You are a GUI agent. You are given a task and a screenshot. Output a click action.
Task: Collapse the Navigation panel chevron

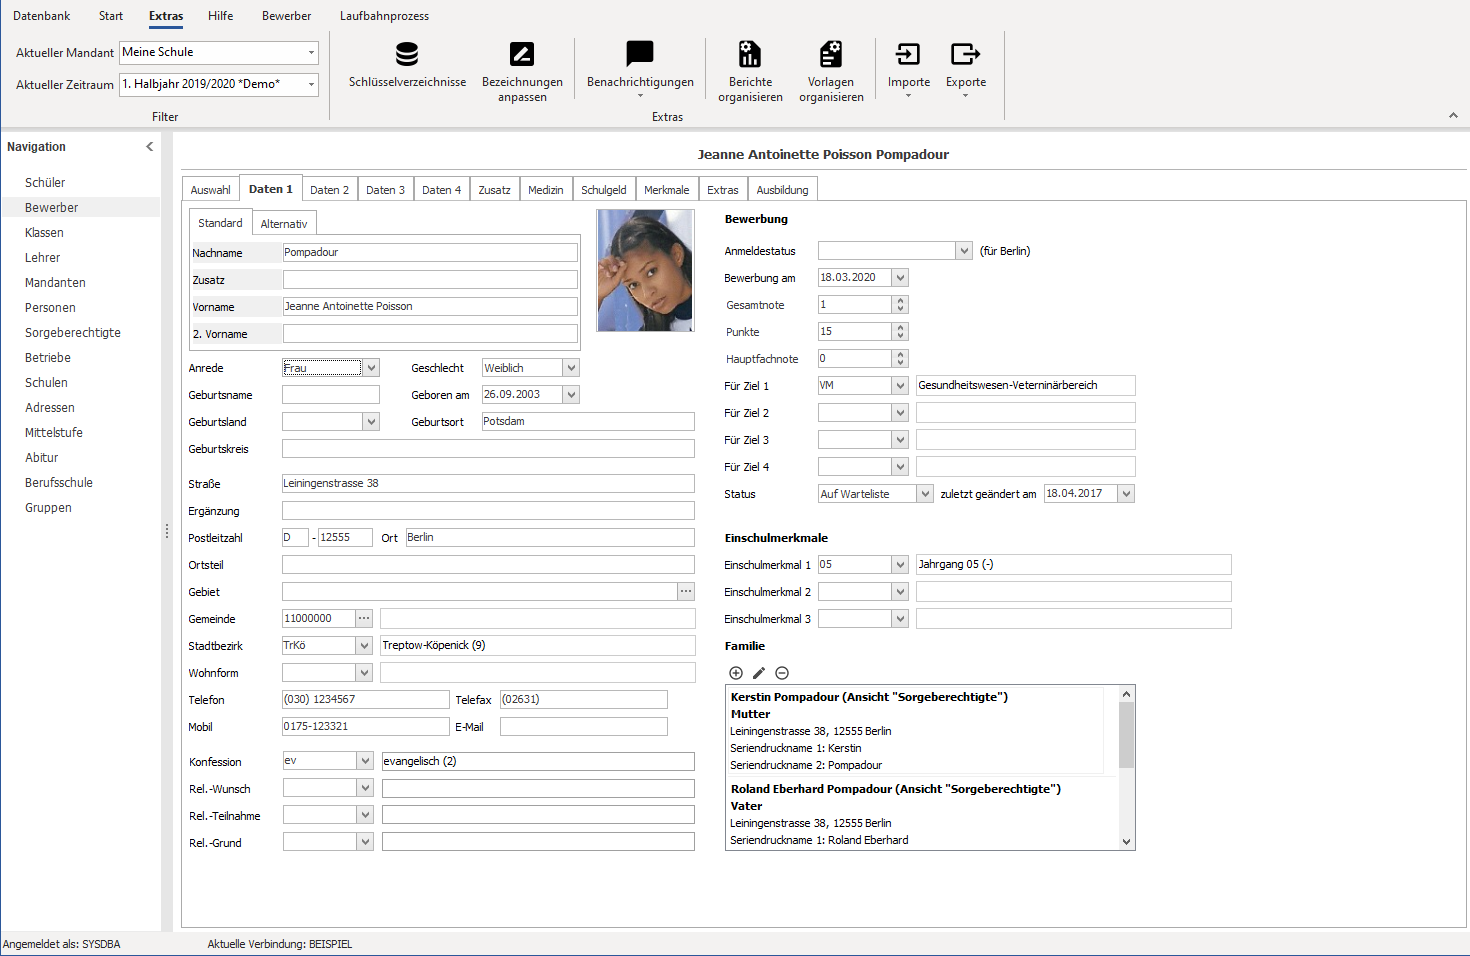pyautogui.click(x=150, y=147)
